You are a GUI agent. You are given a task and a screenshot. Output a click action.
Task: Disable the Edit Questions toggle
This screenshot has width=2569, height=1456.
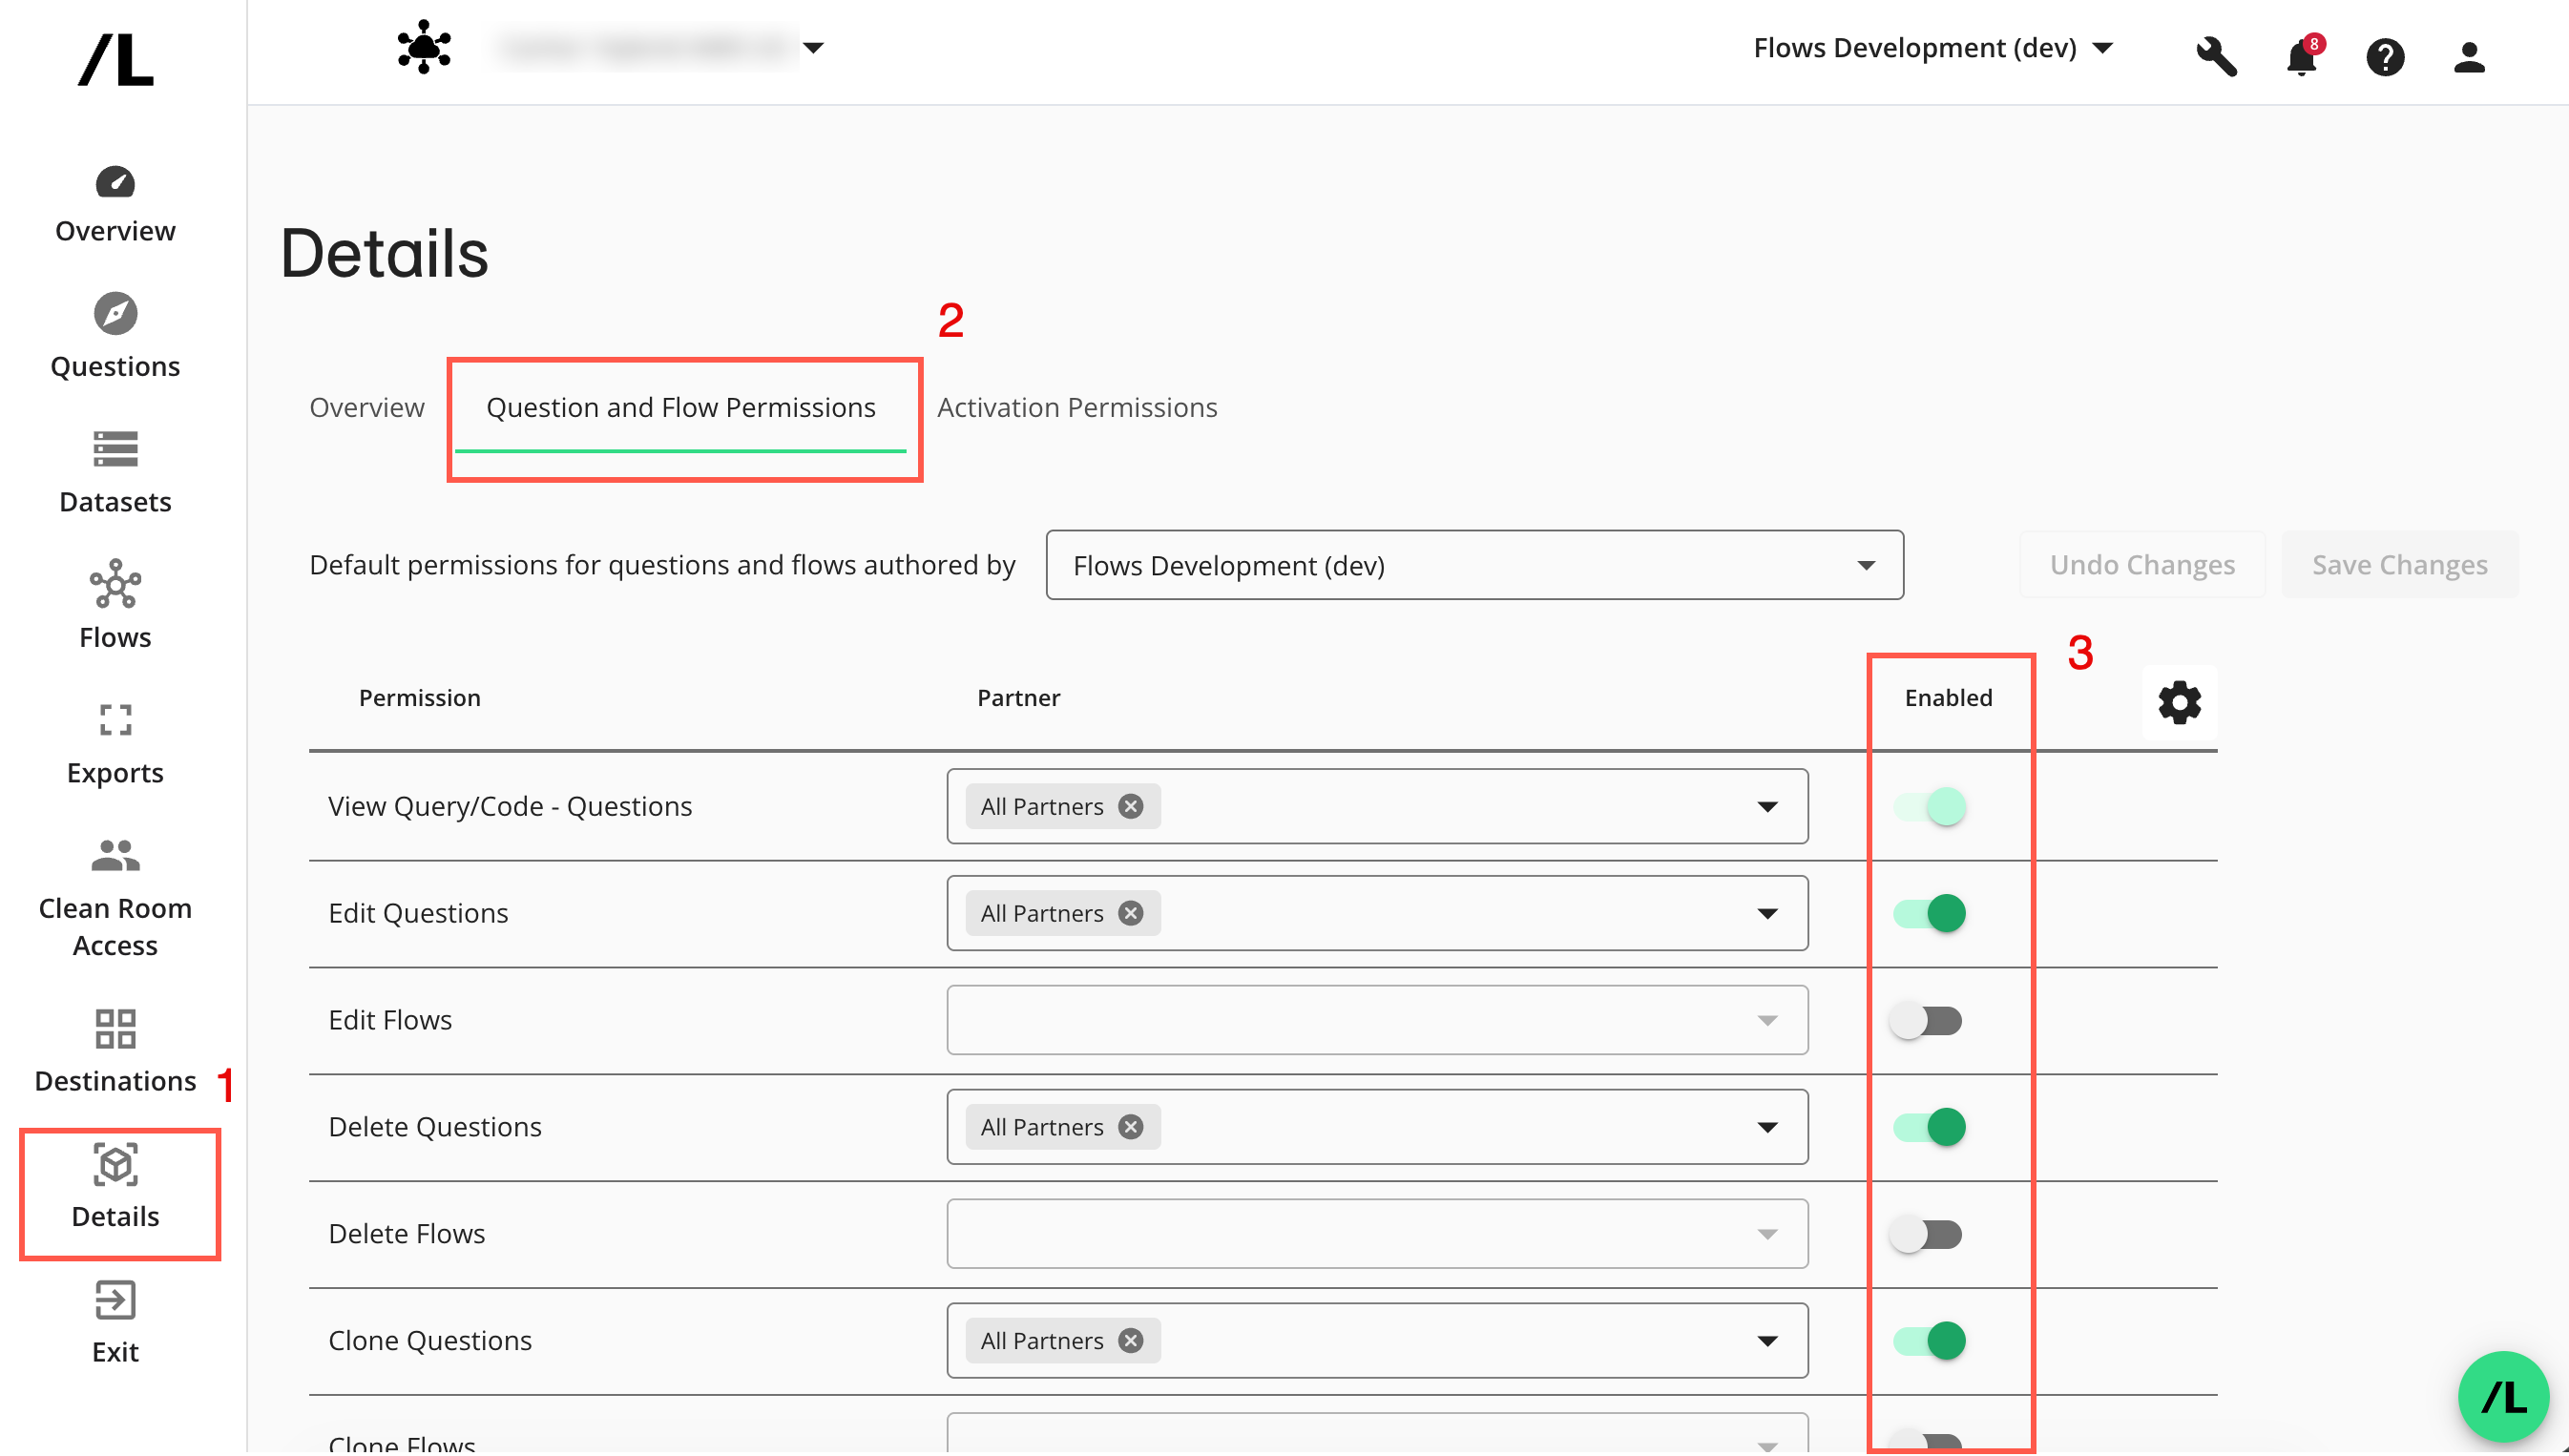point(1928,914)
